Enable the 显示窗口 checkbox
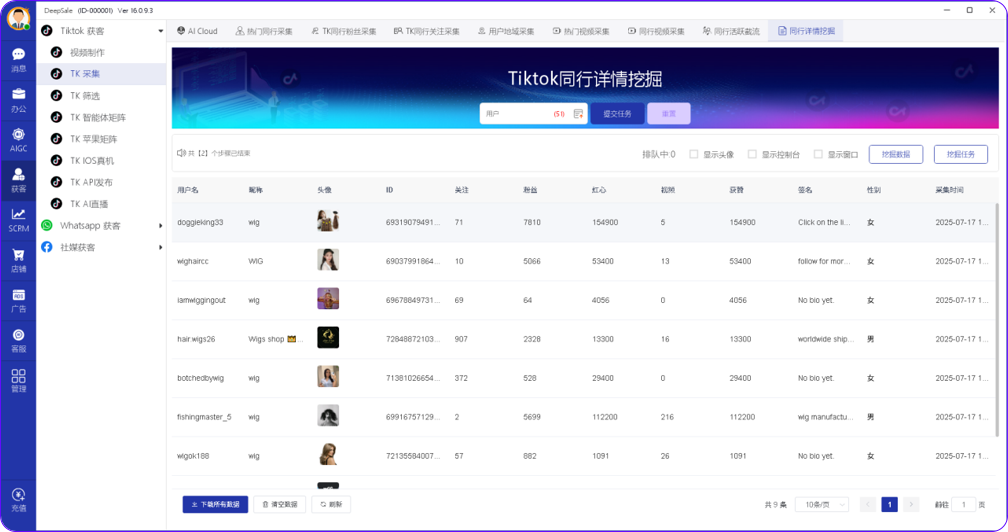This screenshot has width=1008, height=532. click(818, 154)
